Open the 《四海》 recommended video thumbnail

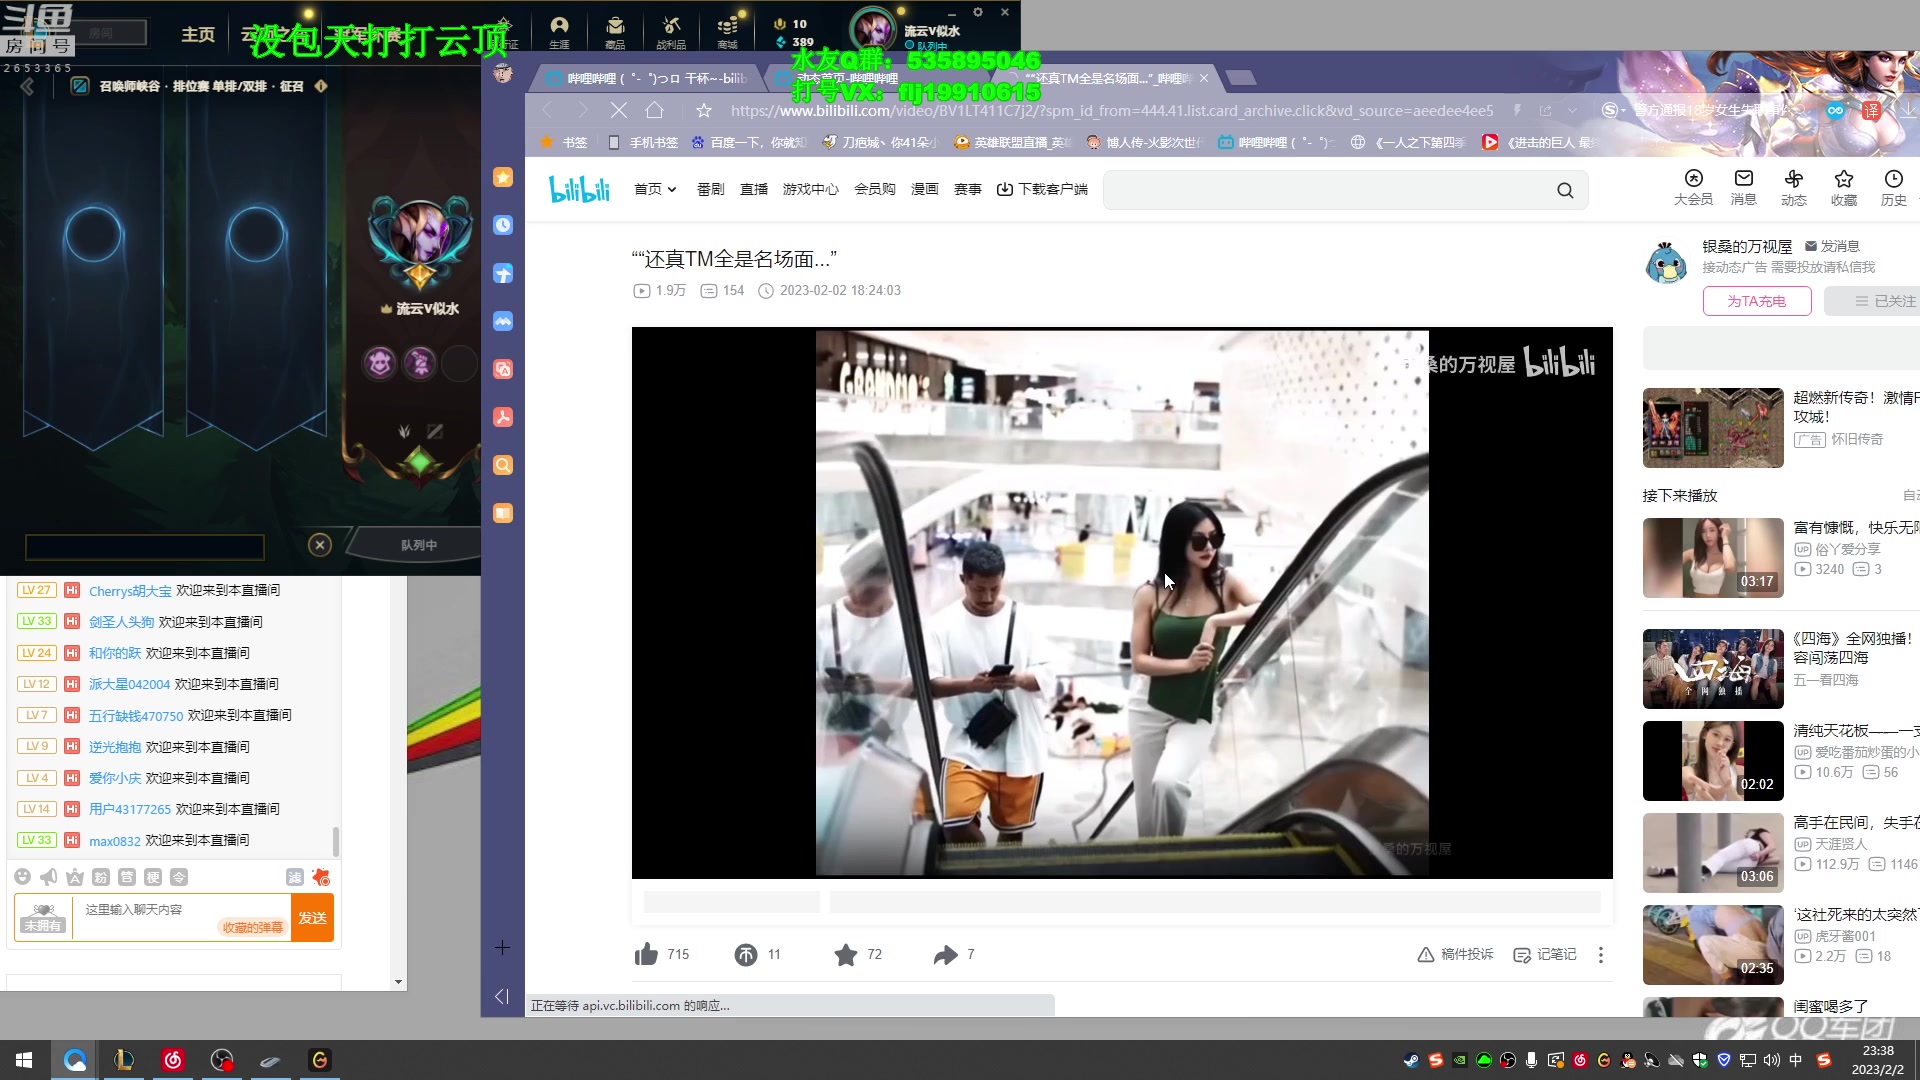1713,669
